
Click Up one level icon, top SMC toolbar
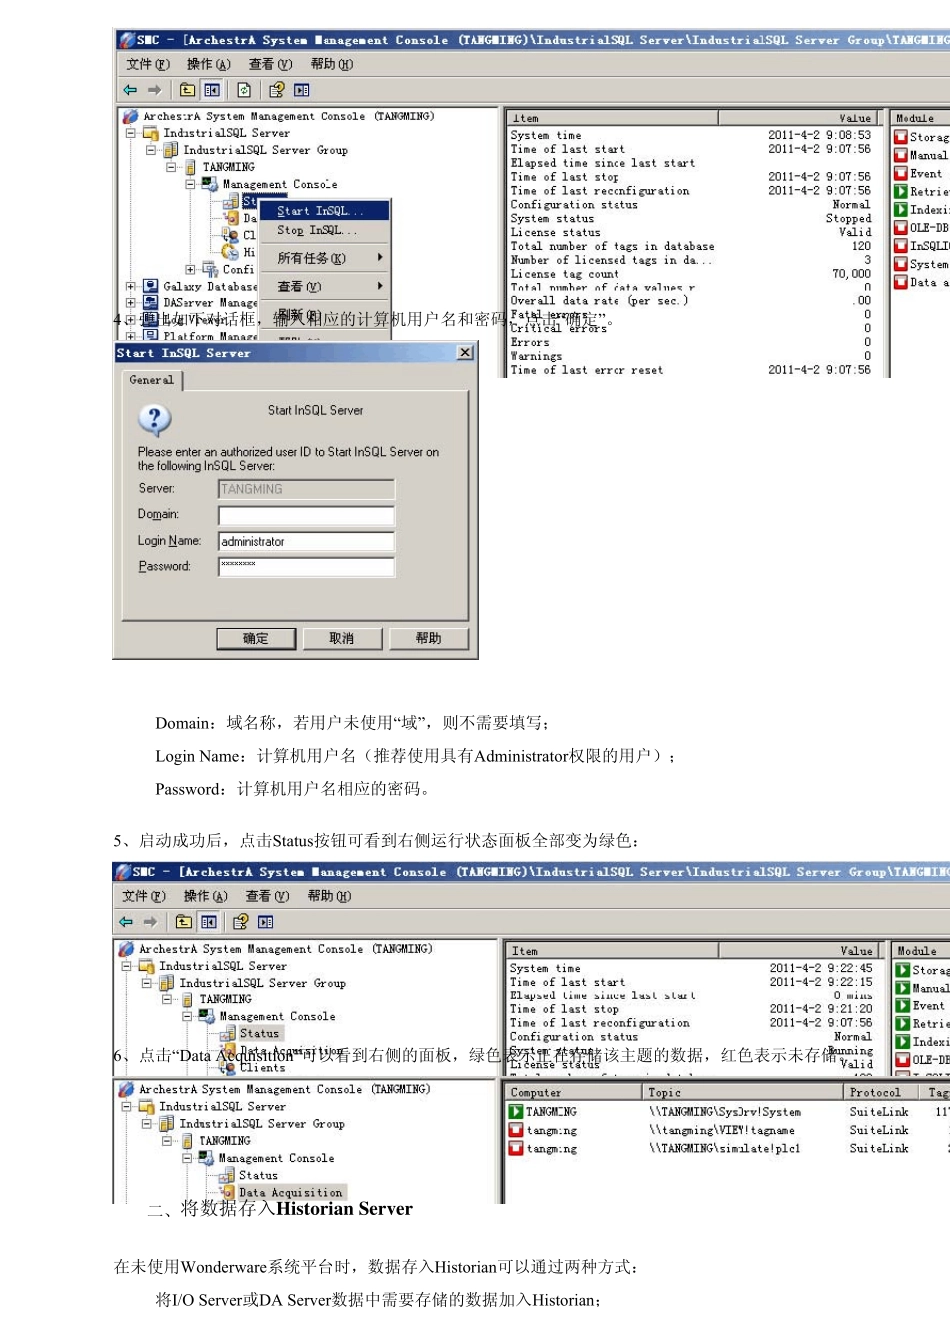[x=187, y=90]
